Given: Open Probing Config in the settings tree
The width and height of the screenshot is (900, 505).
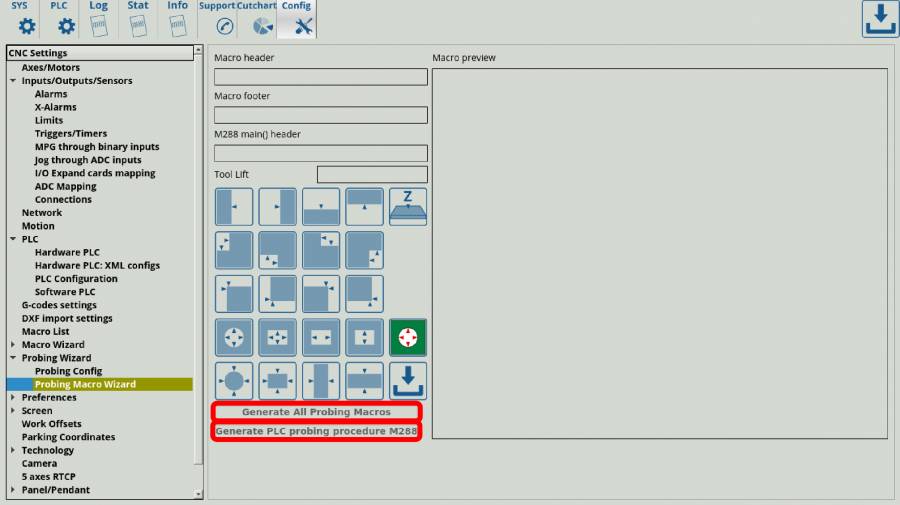Looking at the screenshot, I should pos(68,371).
